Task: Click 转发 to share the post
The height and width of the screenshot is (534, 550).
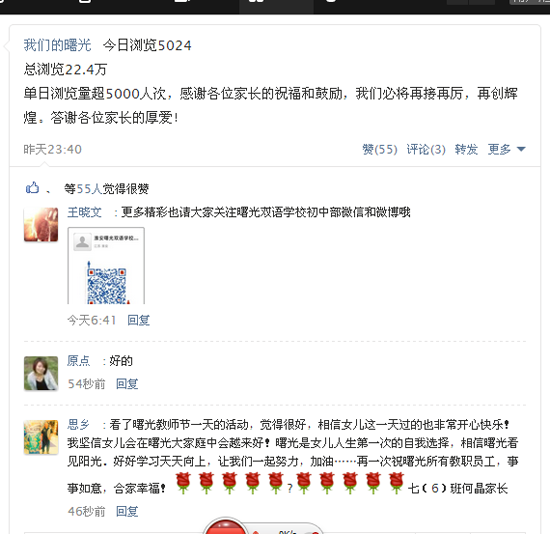Action: [x=466, y=149]
